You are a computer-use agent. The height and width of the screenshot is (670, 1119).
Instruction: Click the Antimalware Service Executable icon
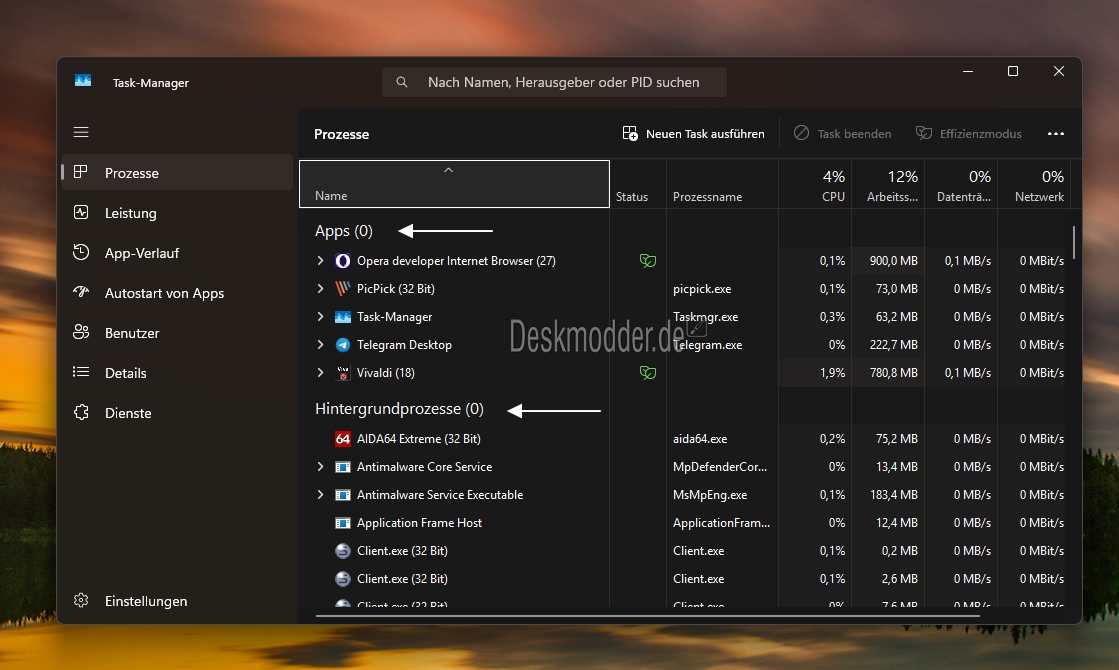[x=343, y=494]
